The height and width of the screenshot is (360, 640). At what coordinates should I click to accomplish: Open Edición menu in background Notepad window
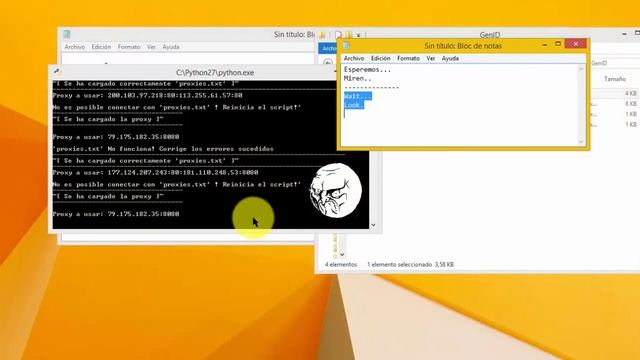tap(101, 47)
